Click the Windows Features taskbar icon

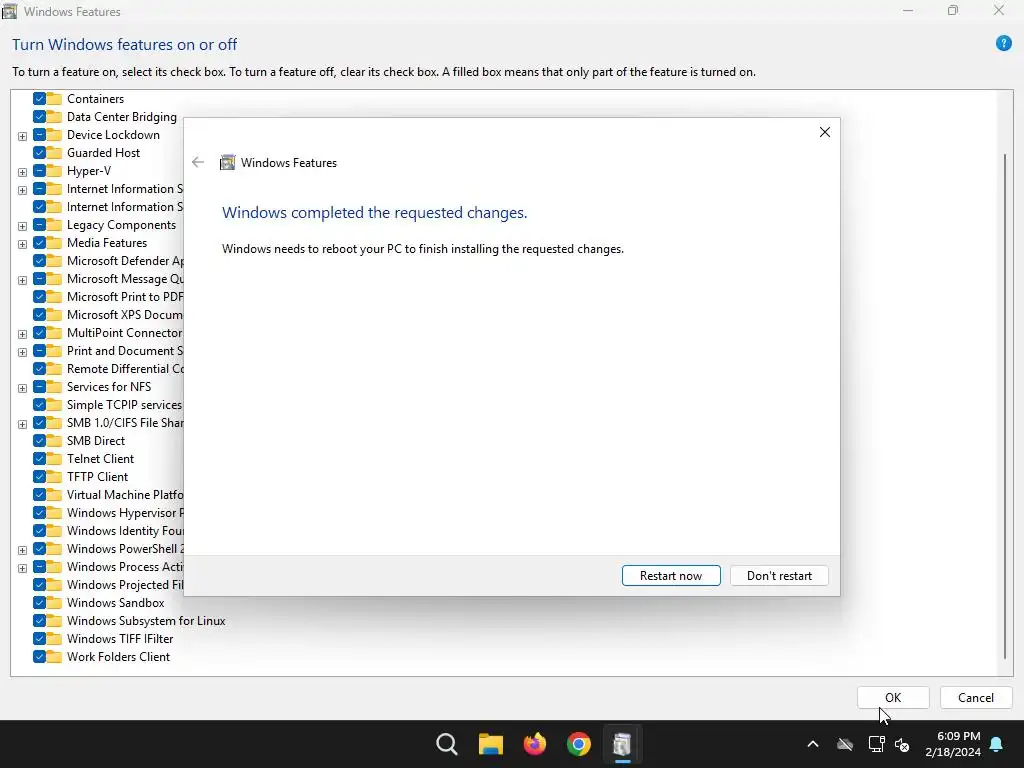click(x=622, y=744)
